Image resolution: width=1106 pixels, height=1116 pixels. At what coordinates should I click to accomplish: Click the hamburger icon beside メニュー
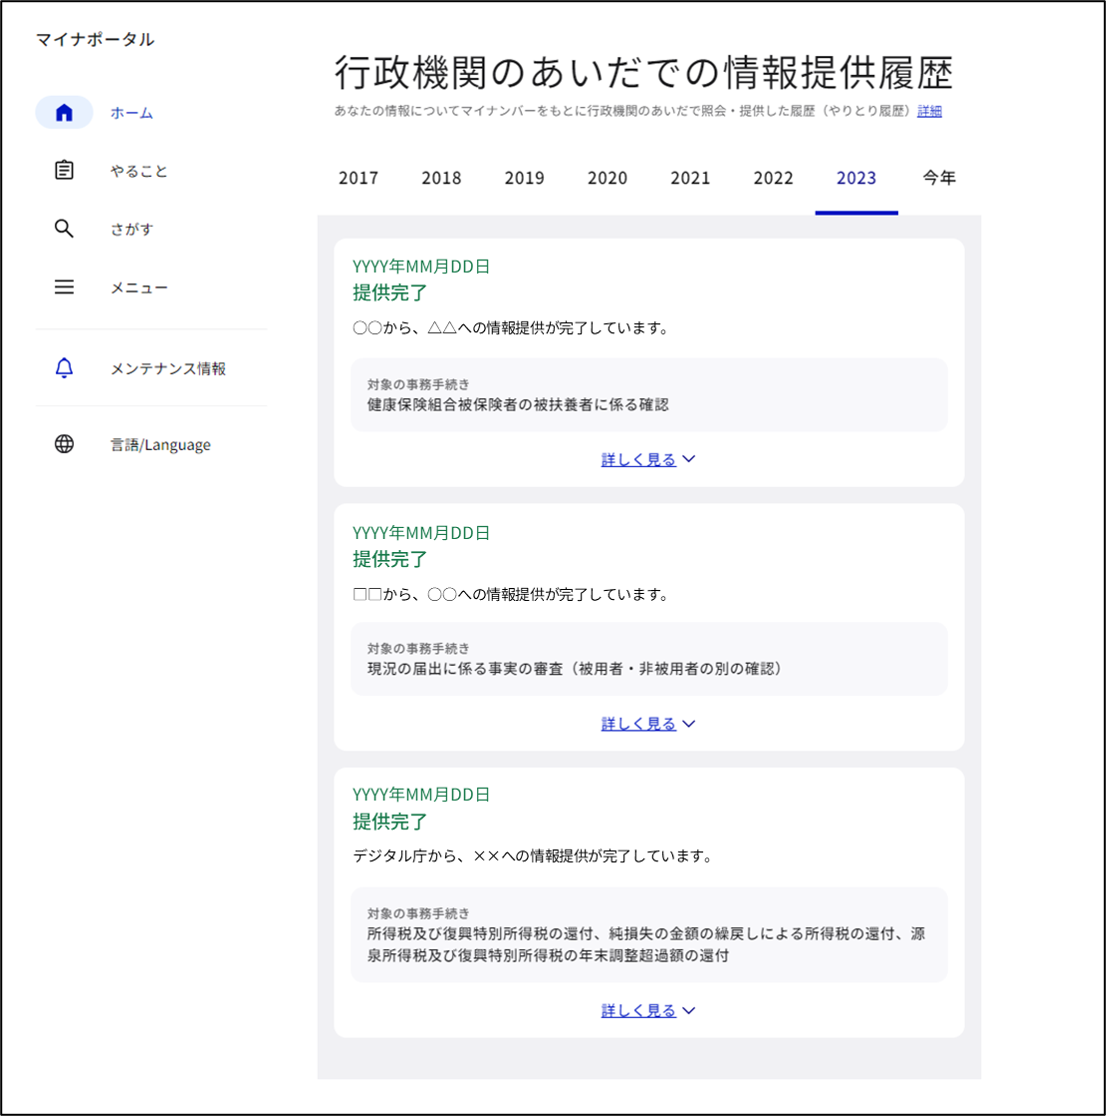(x=64, y=287)
